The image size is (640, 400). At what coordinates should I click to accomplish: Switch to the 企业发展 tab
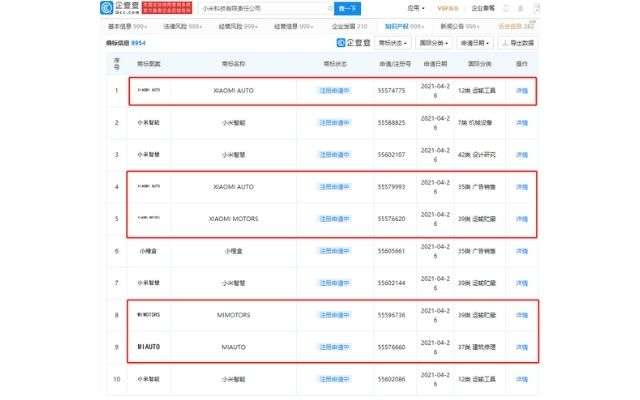349,27
